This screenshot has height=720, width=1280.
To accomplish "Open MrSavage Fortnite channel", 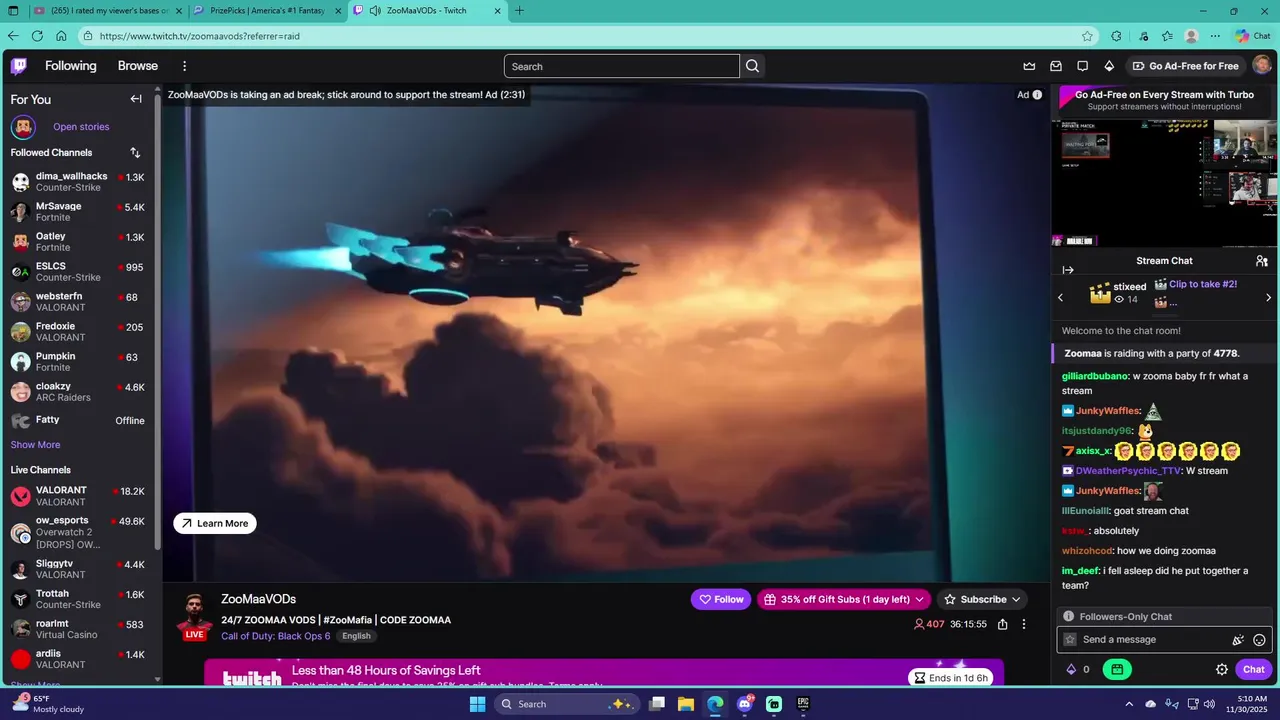I will 80,212.
